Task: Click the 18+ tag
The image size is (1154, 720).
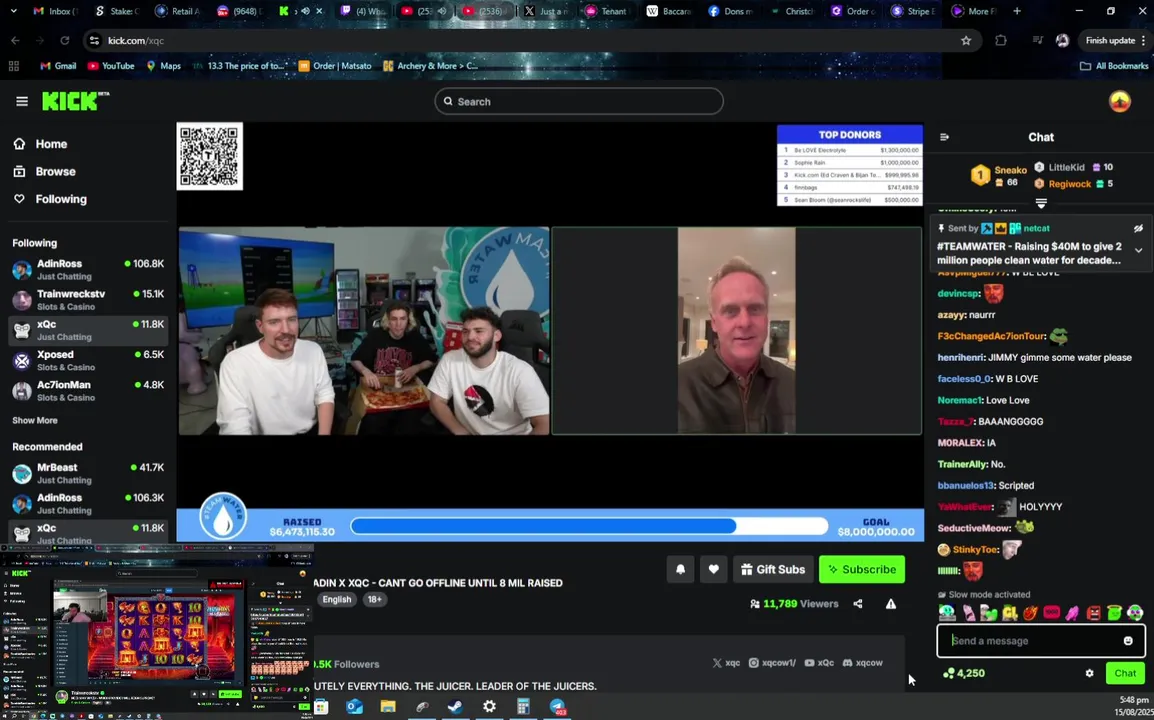Action: 375,599
